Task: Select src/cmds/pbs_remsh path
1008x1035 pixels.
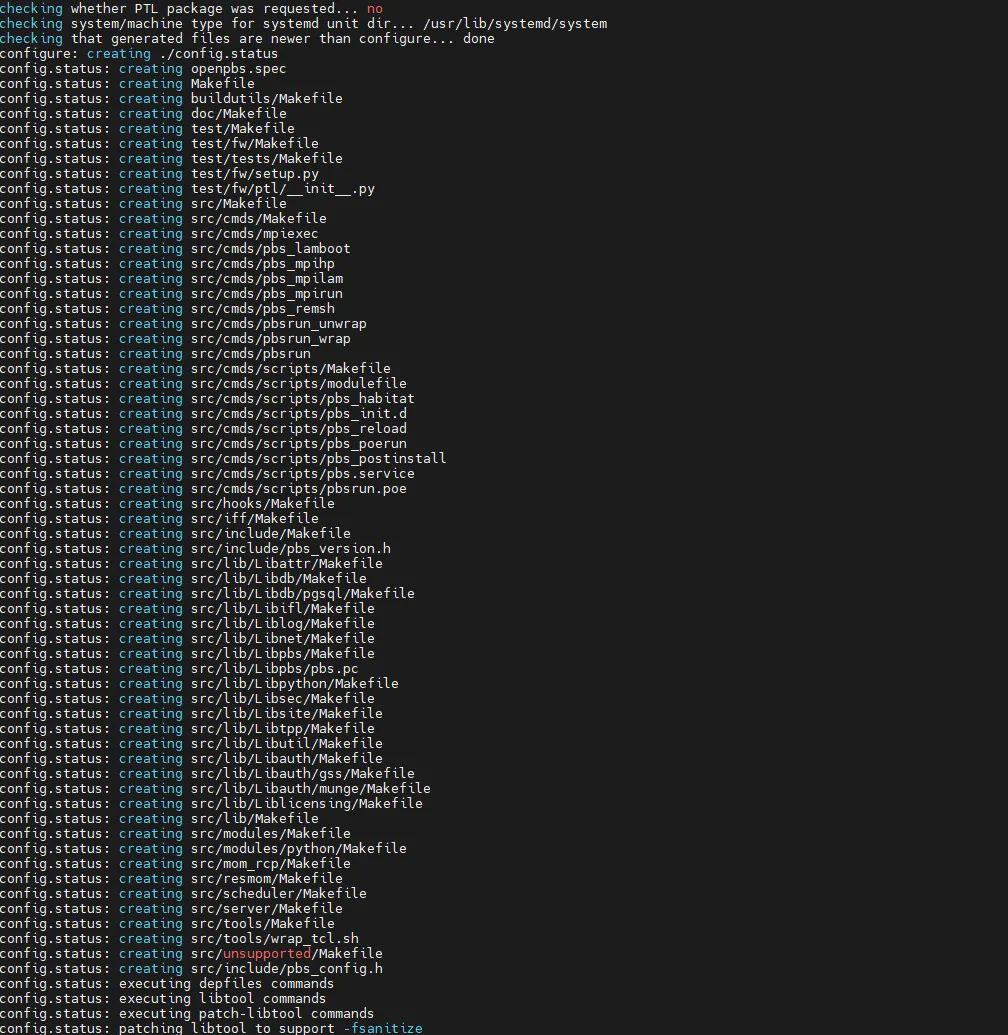Action: (263, 309)
